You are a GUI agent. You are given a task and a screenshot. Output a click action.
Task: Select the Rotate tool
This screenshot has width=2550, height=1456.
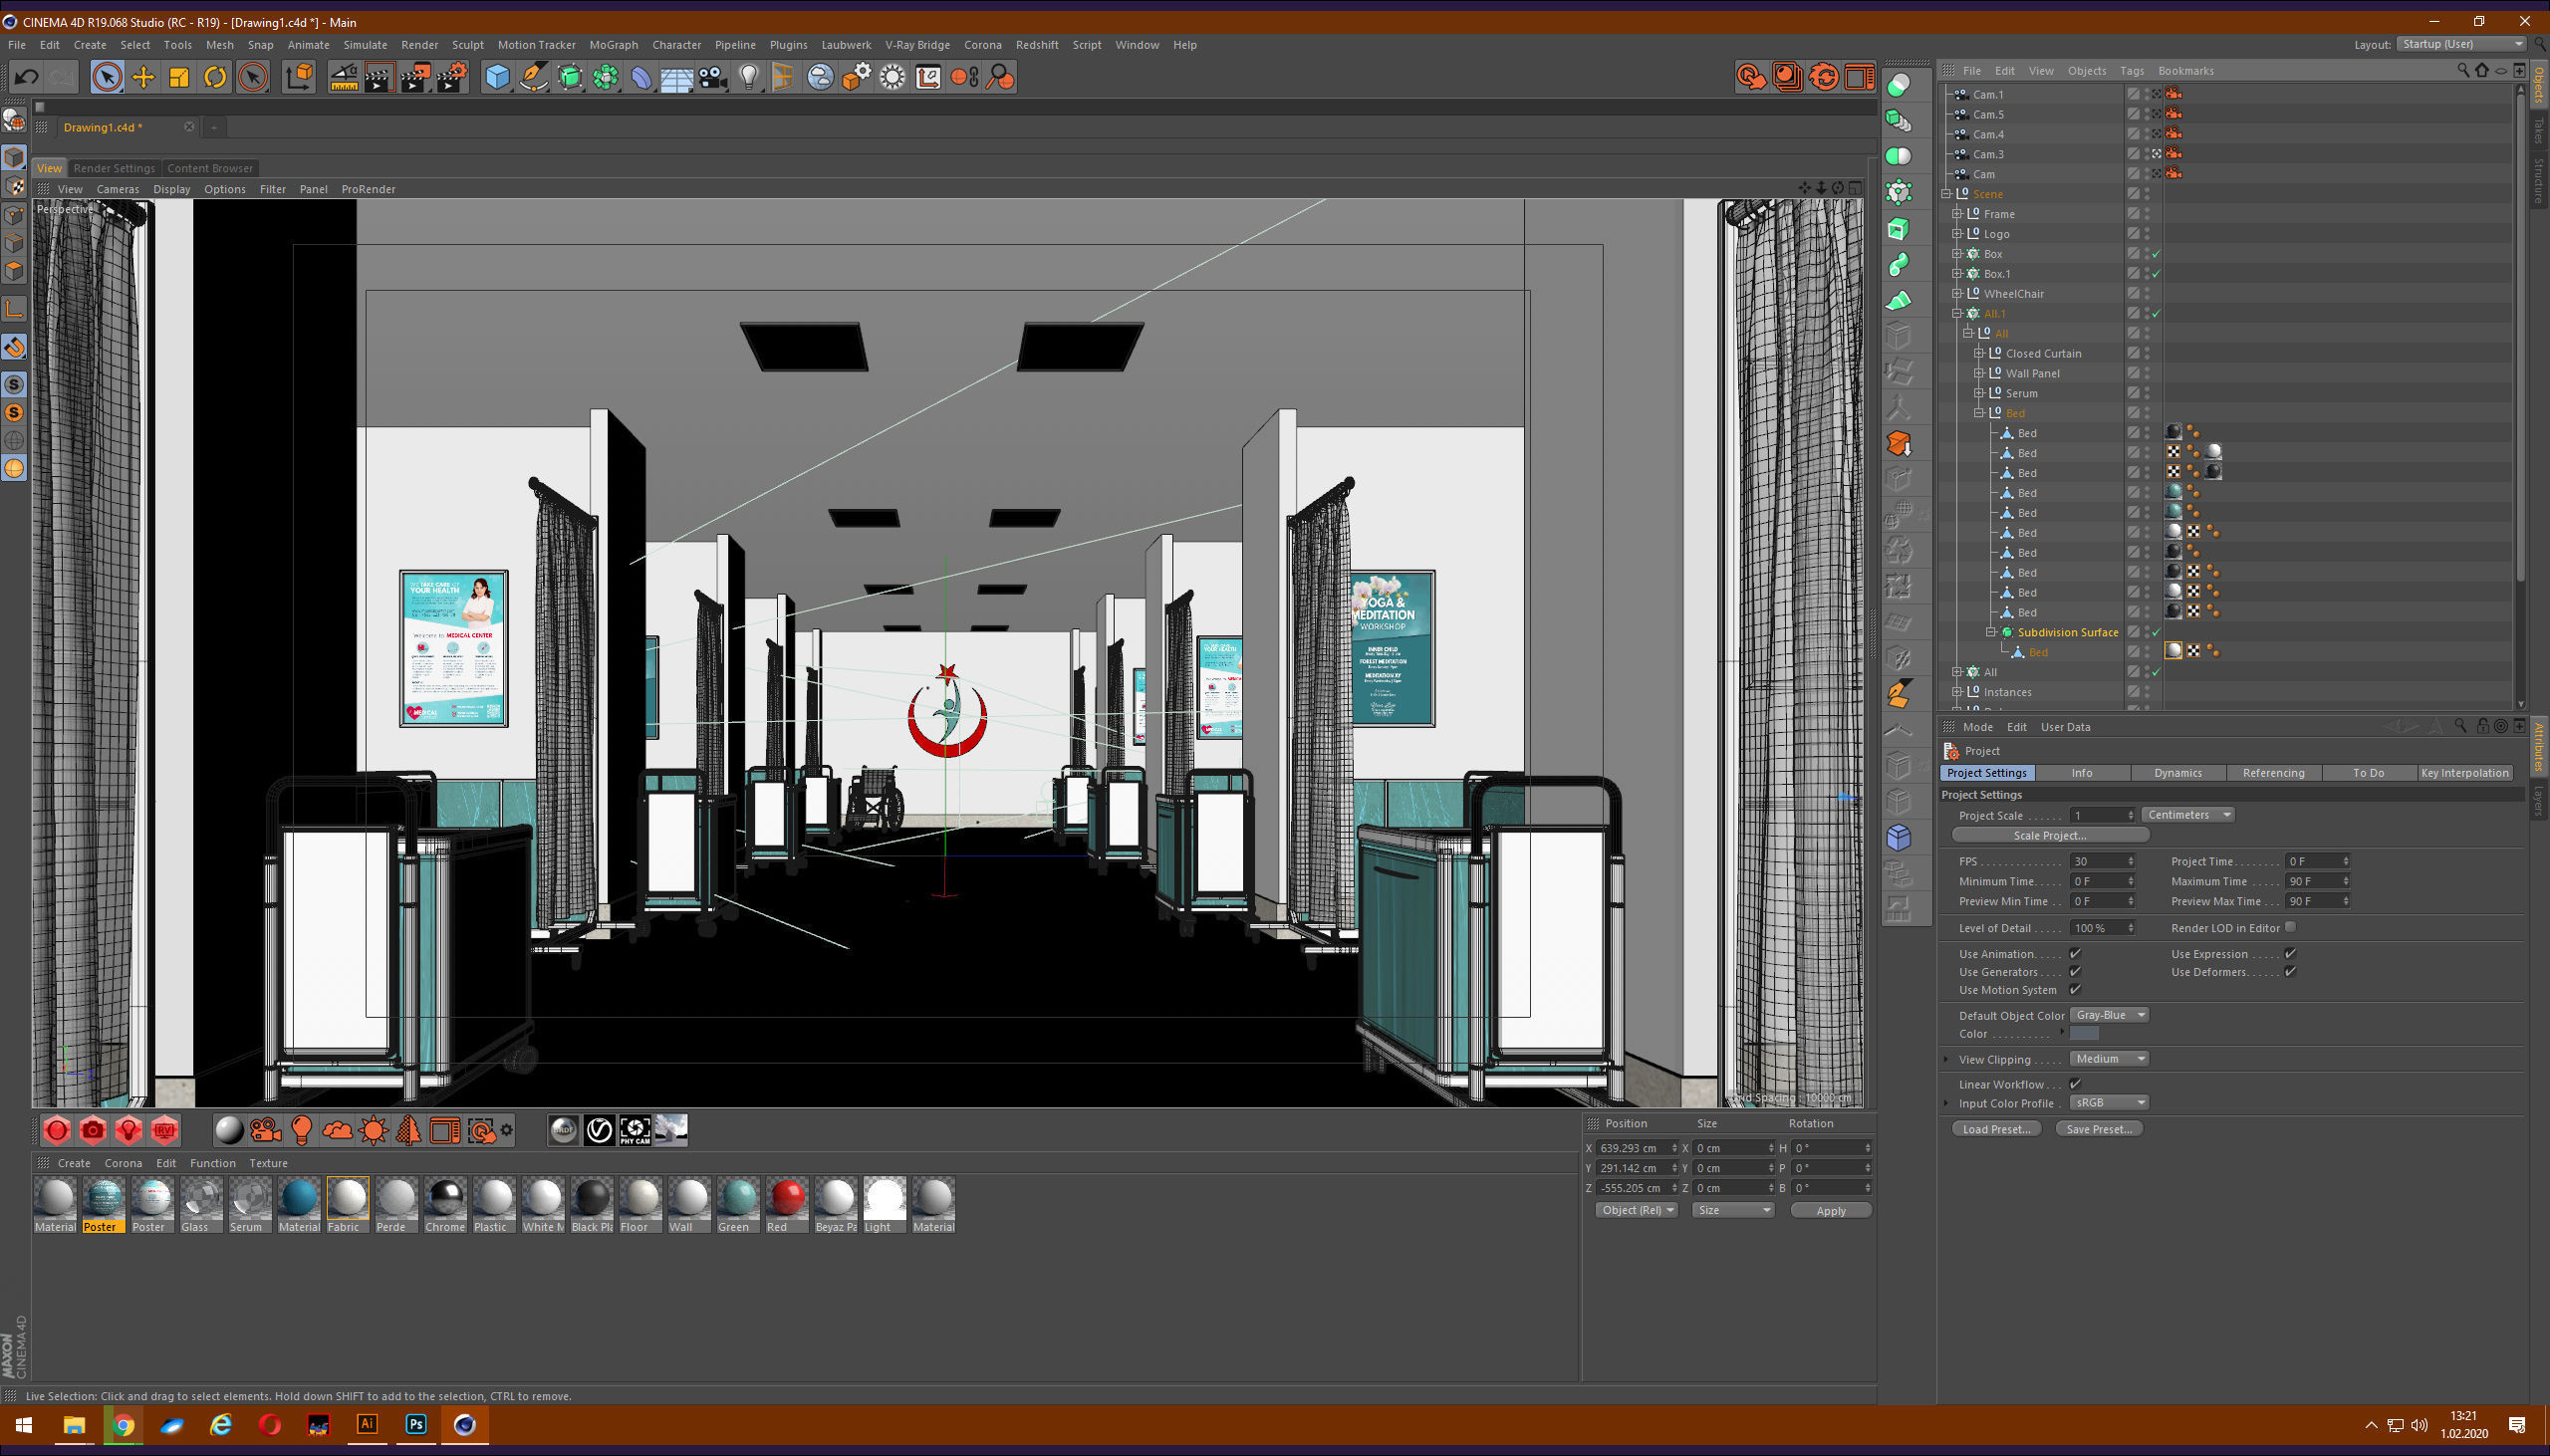click(215, 77)
